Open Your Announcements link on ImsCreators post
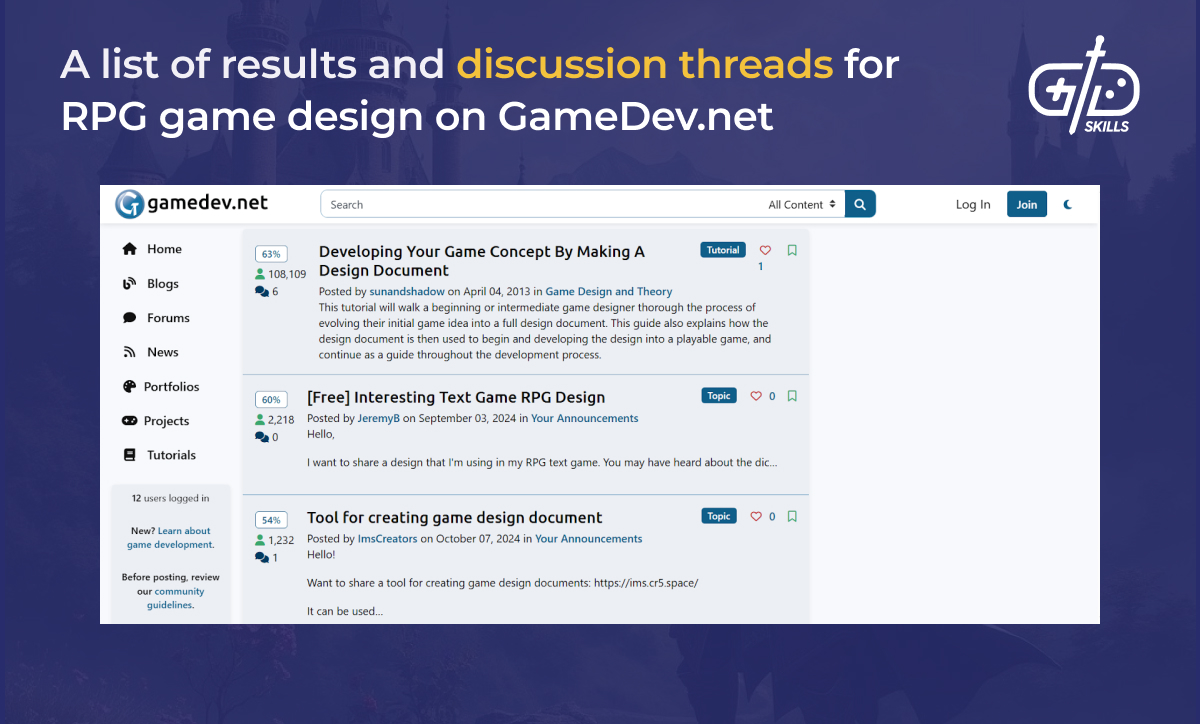This screenshot has height=724, width=1200. pos(589,538)
